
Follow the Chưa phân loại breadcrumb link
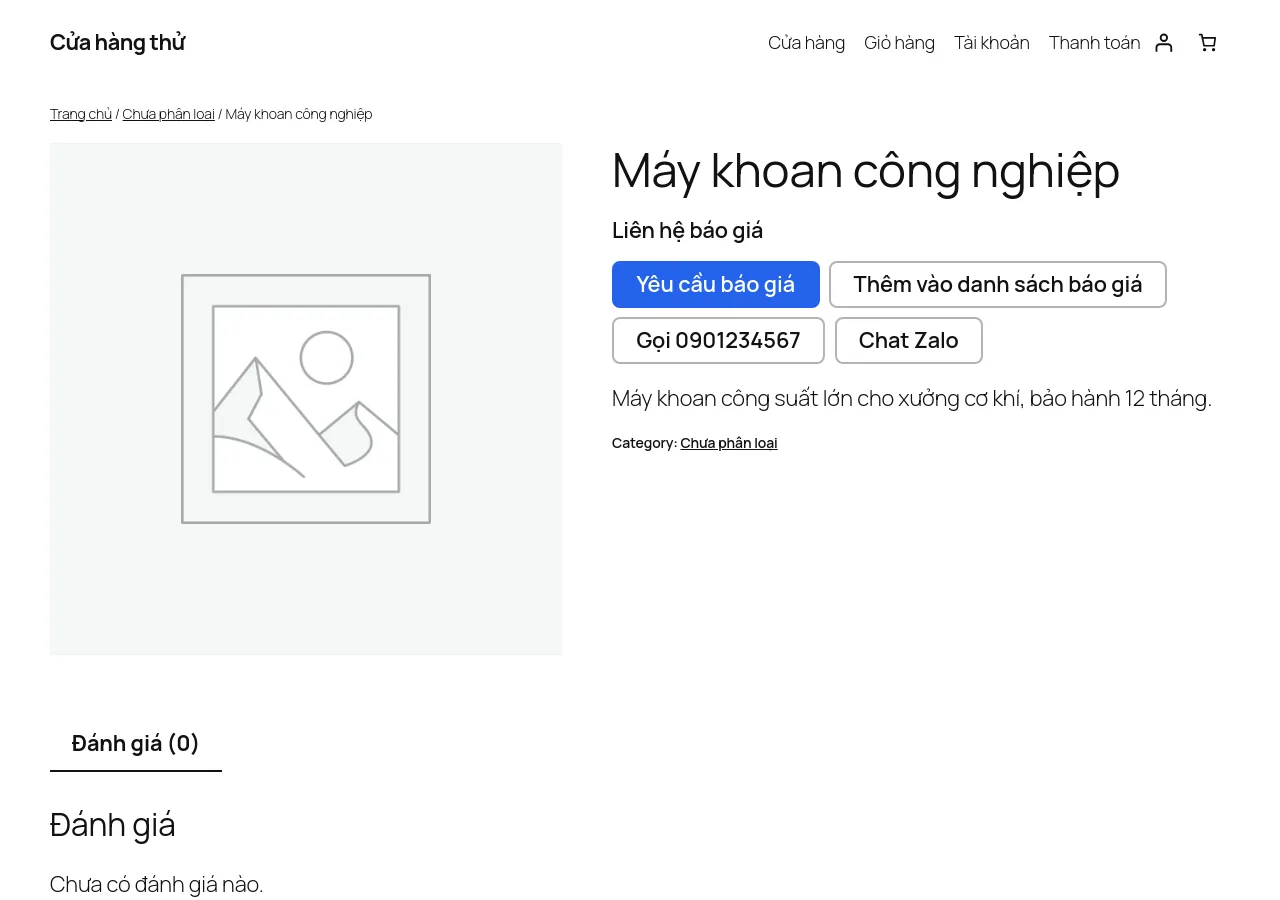[168, 114]
